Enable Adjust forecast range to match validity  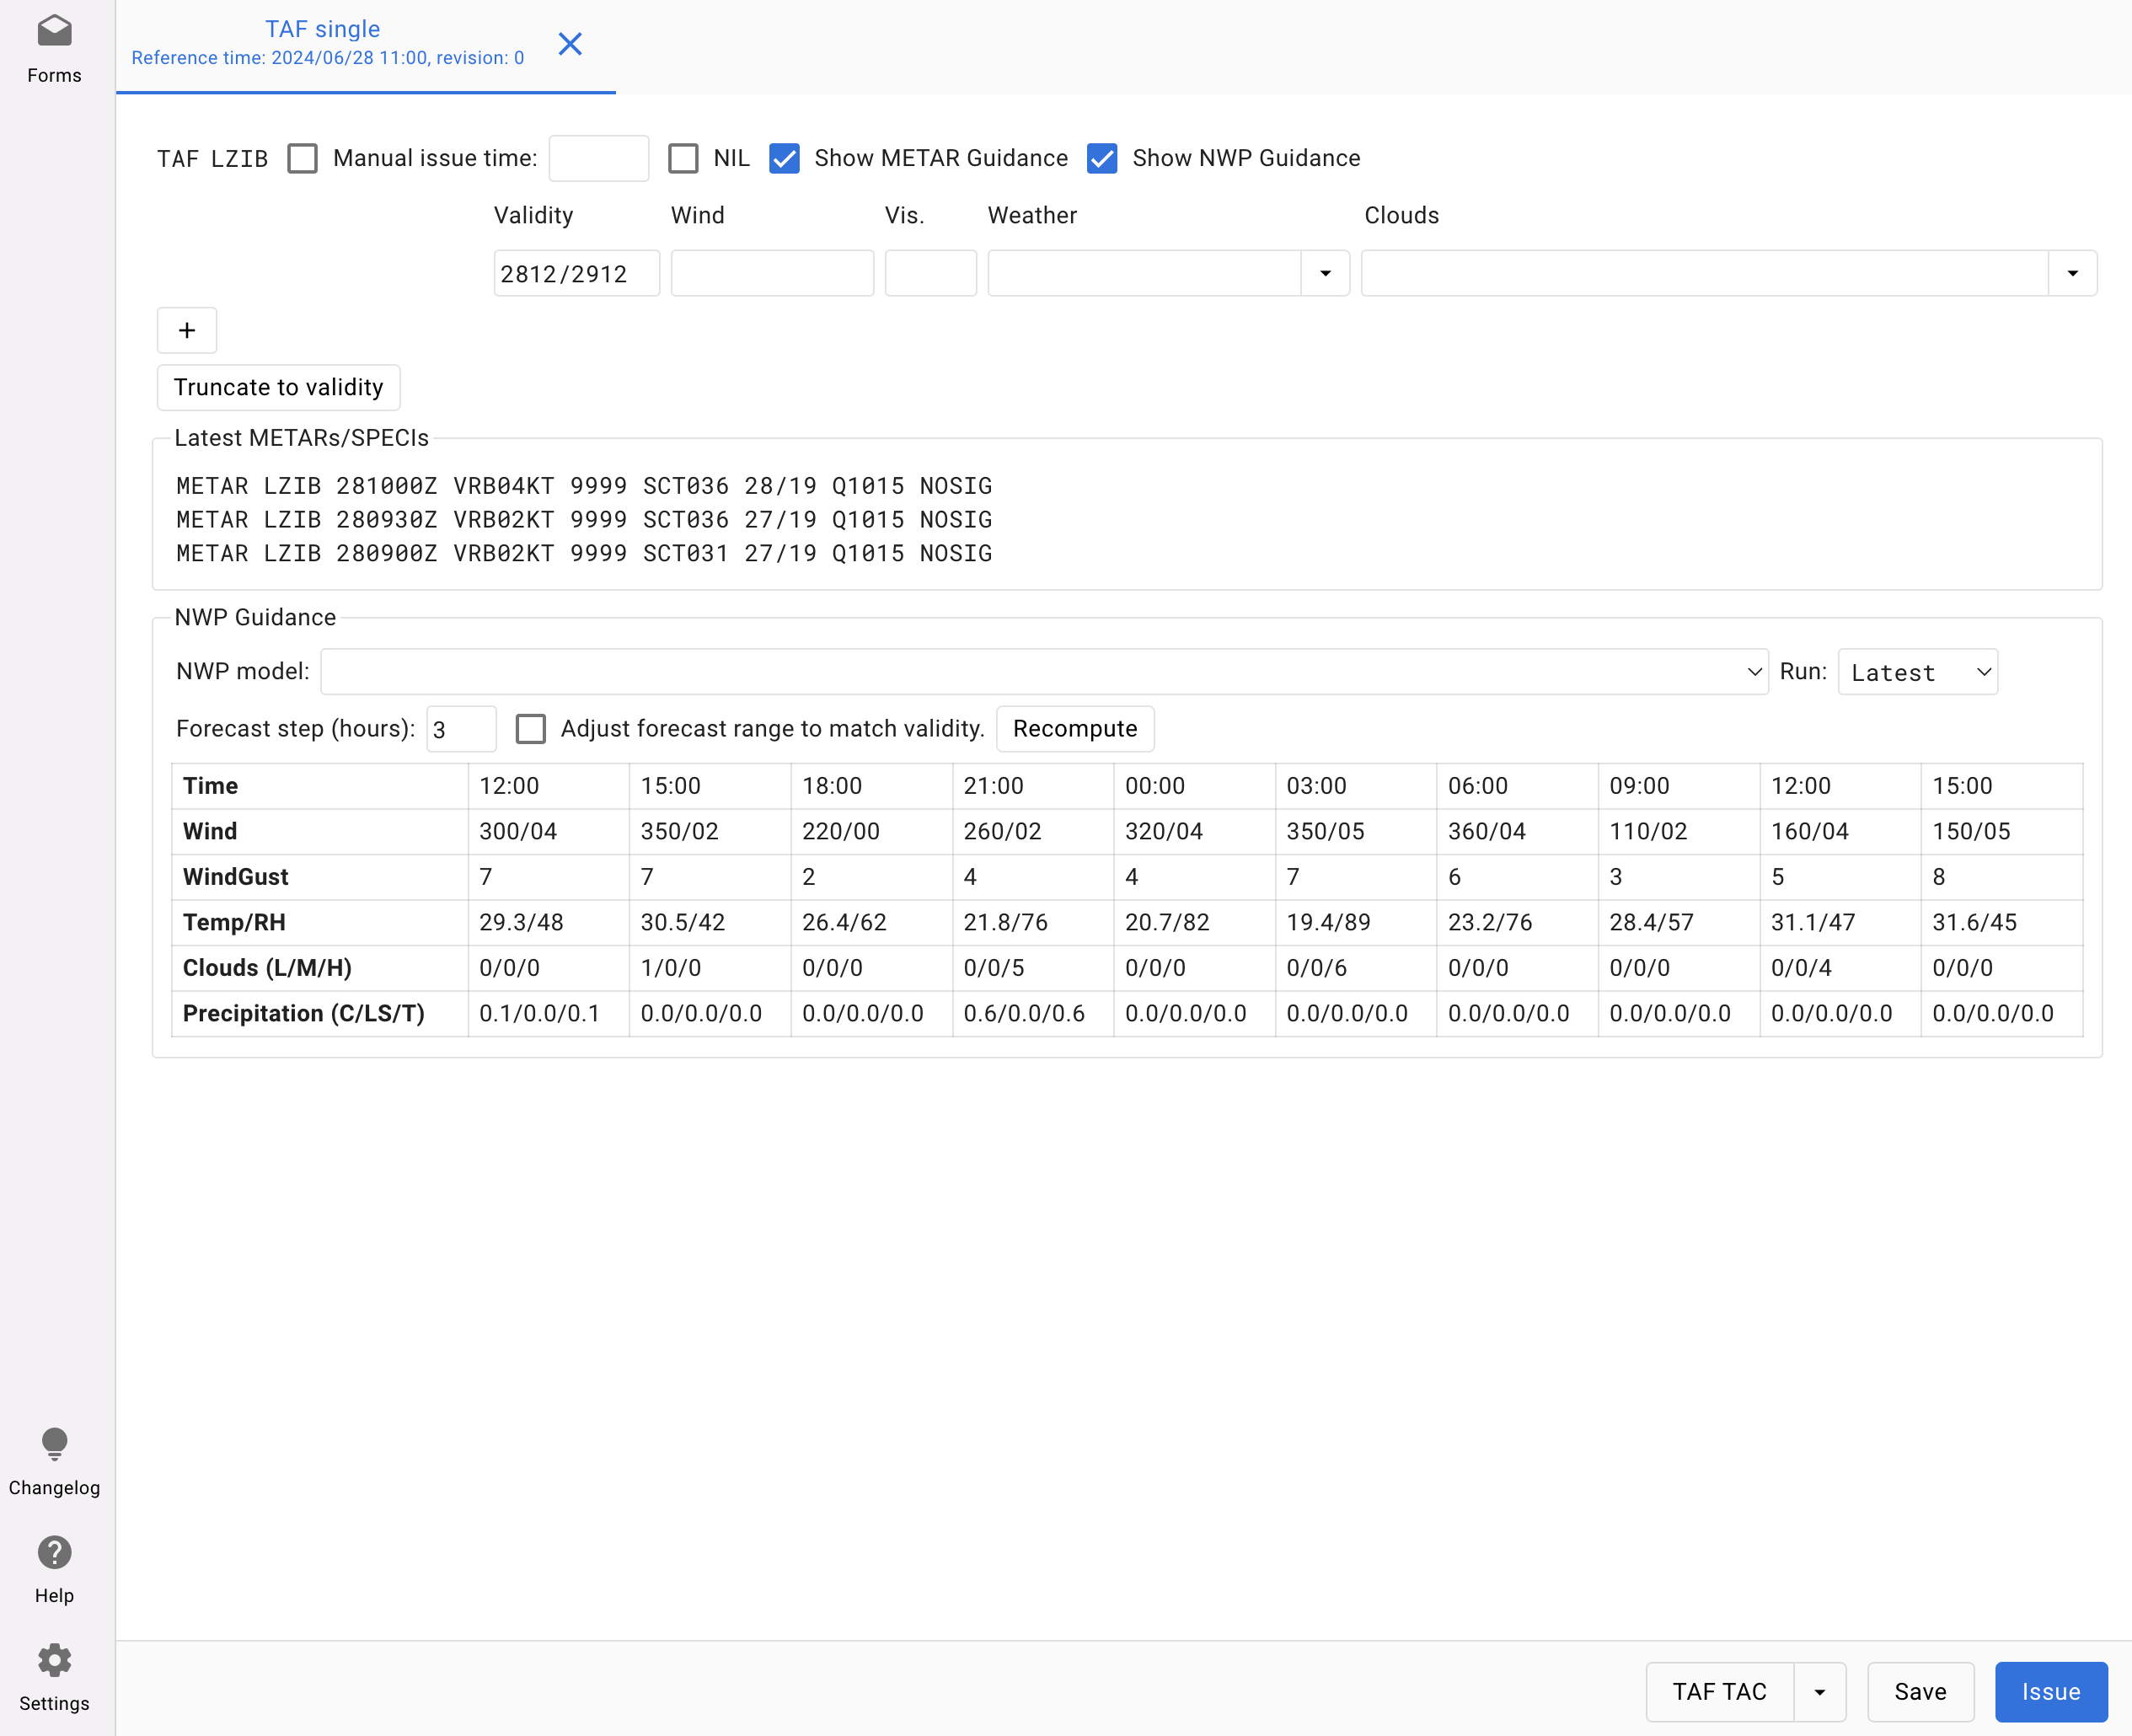(x=530, y=729)
